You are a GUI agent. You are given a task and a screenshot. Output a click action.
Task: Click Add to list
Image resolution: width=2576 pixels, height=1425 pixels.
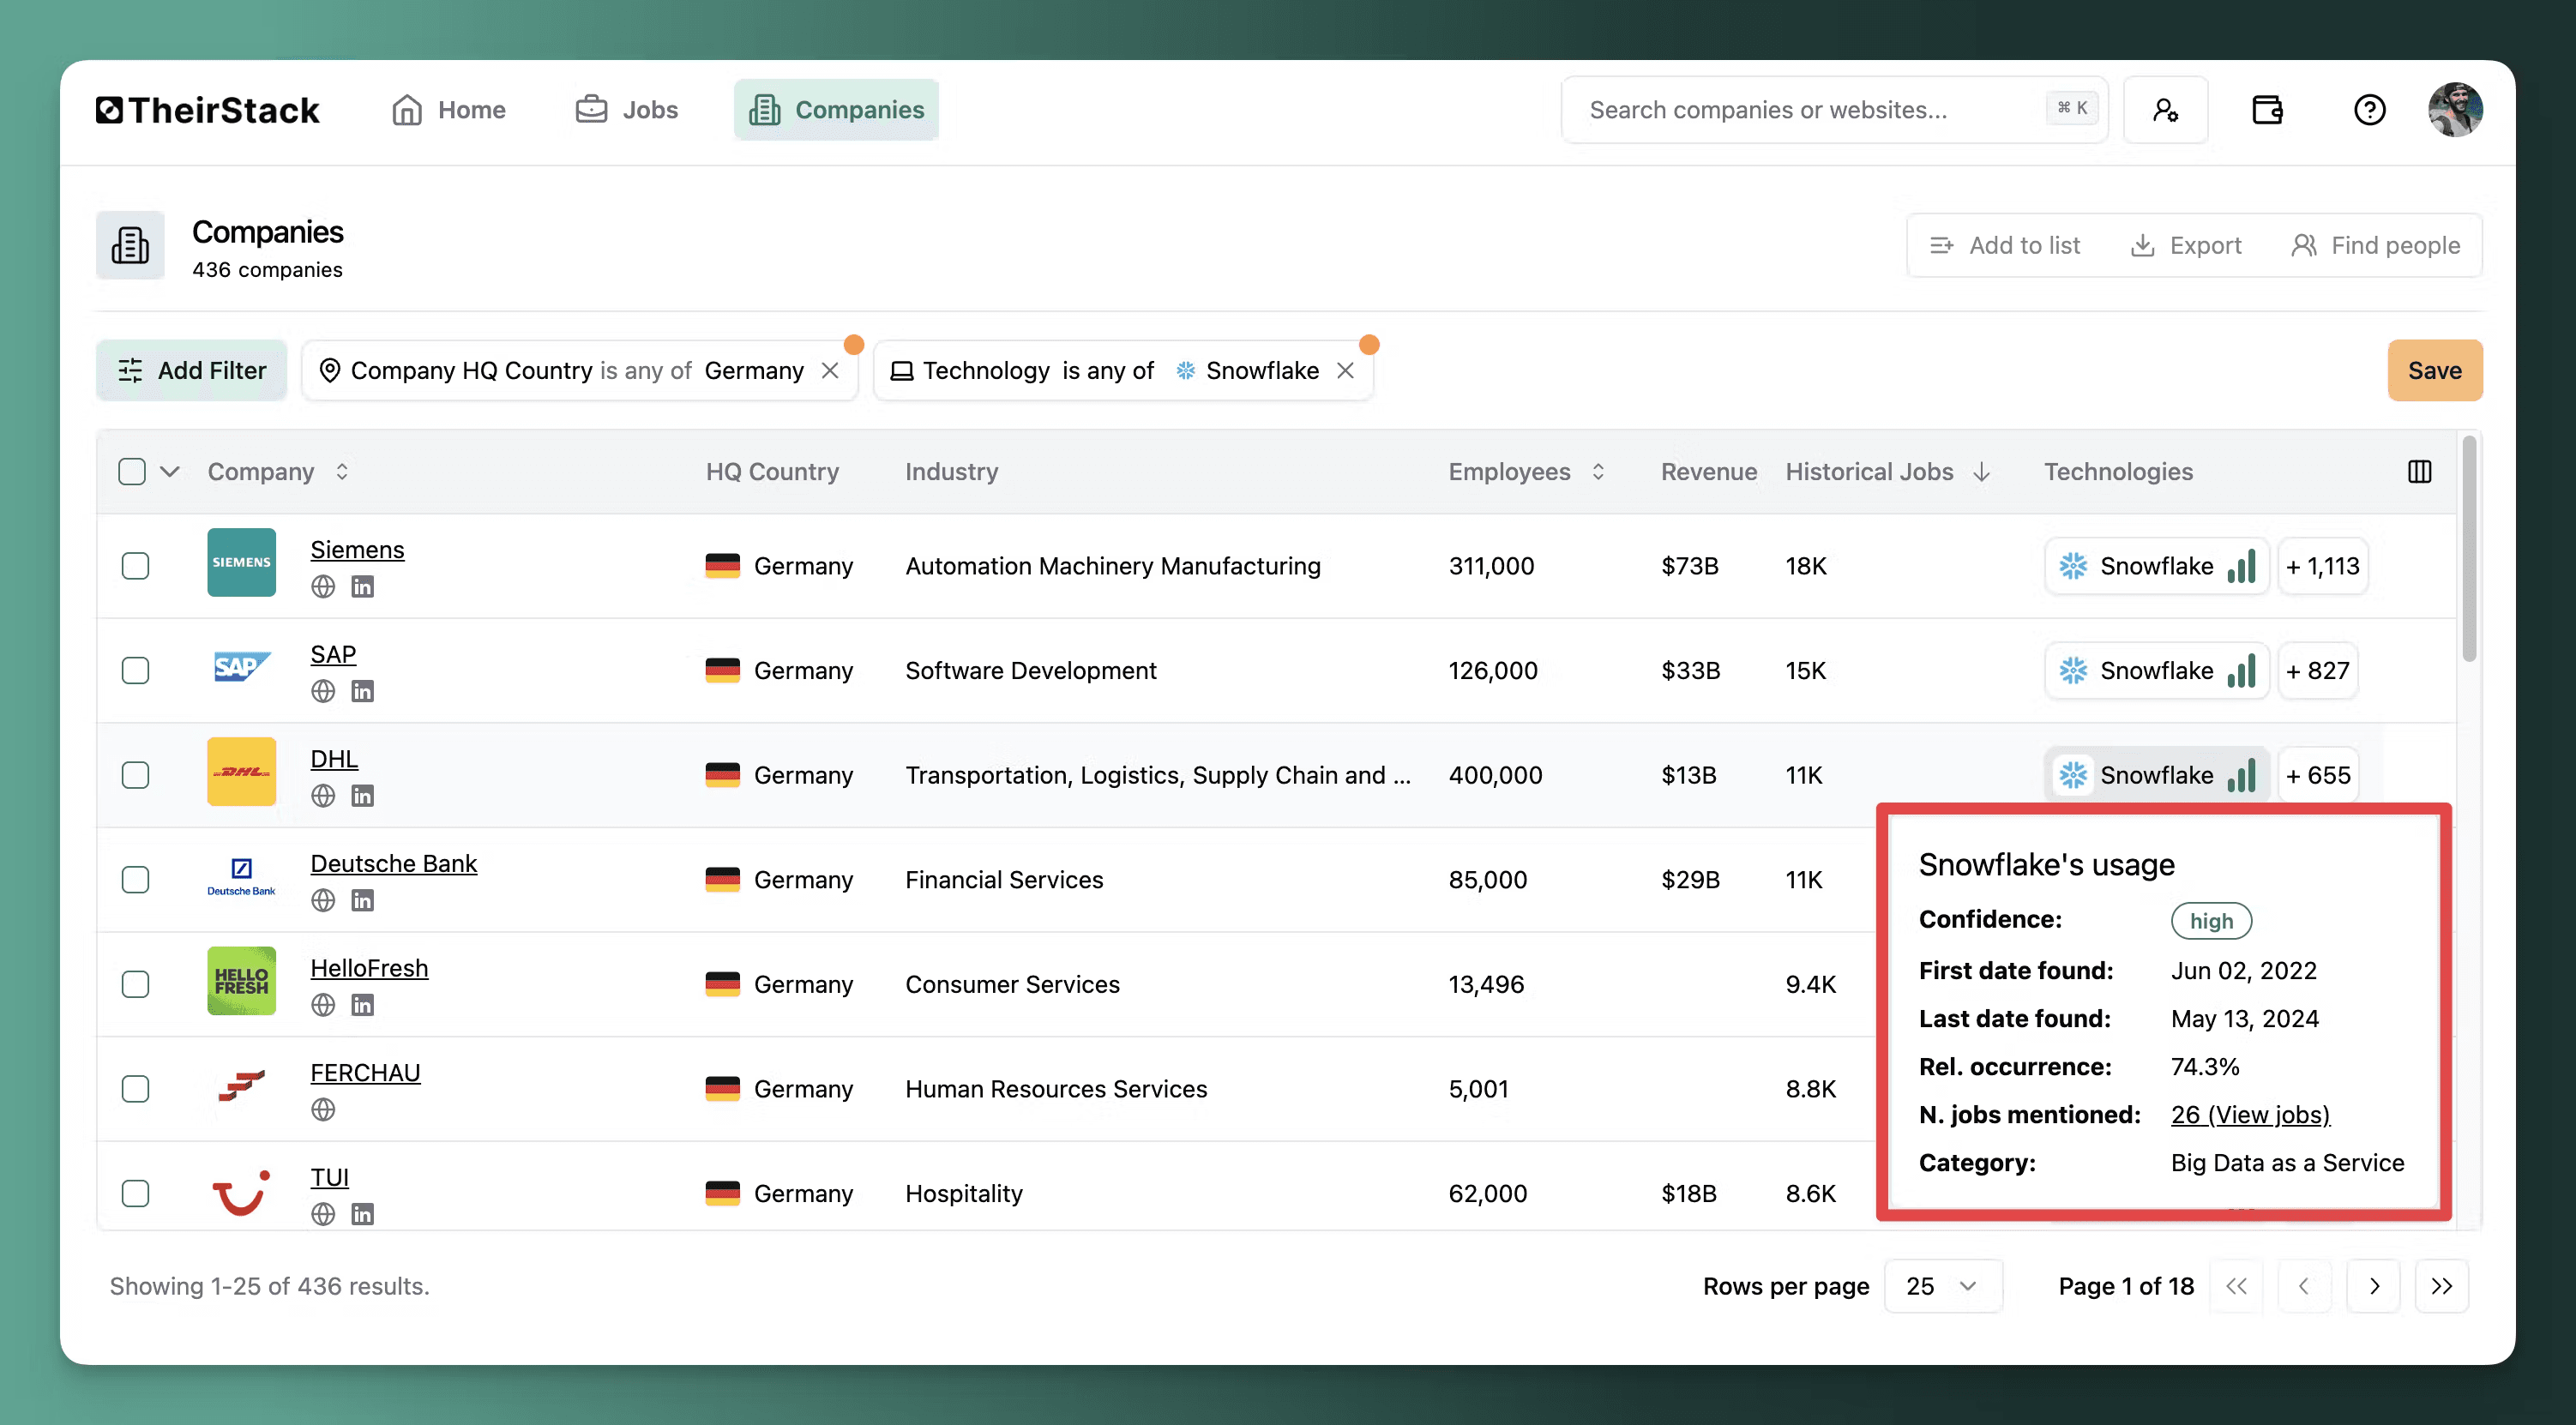(2005, 246)
